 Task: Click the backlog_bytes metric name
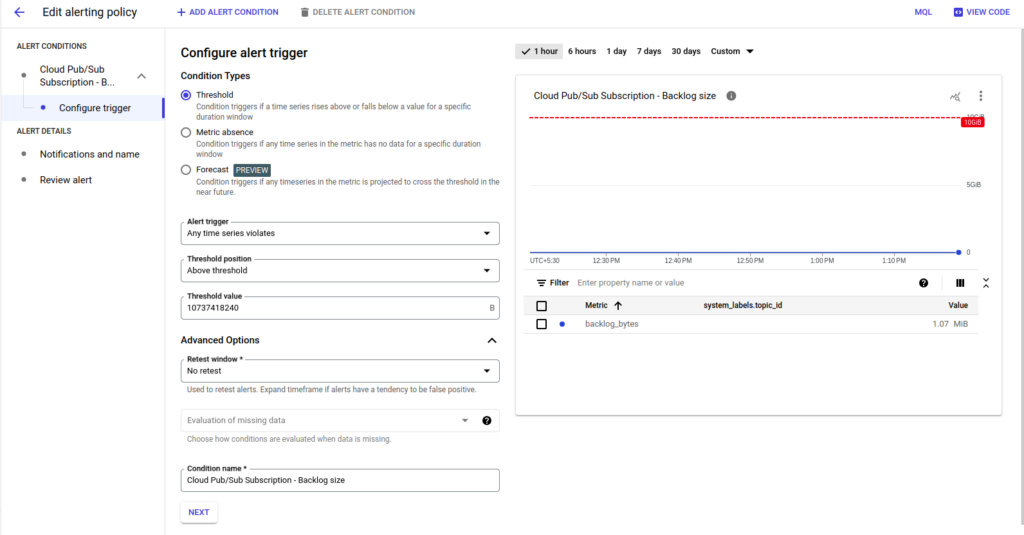611,324
